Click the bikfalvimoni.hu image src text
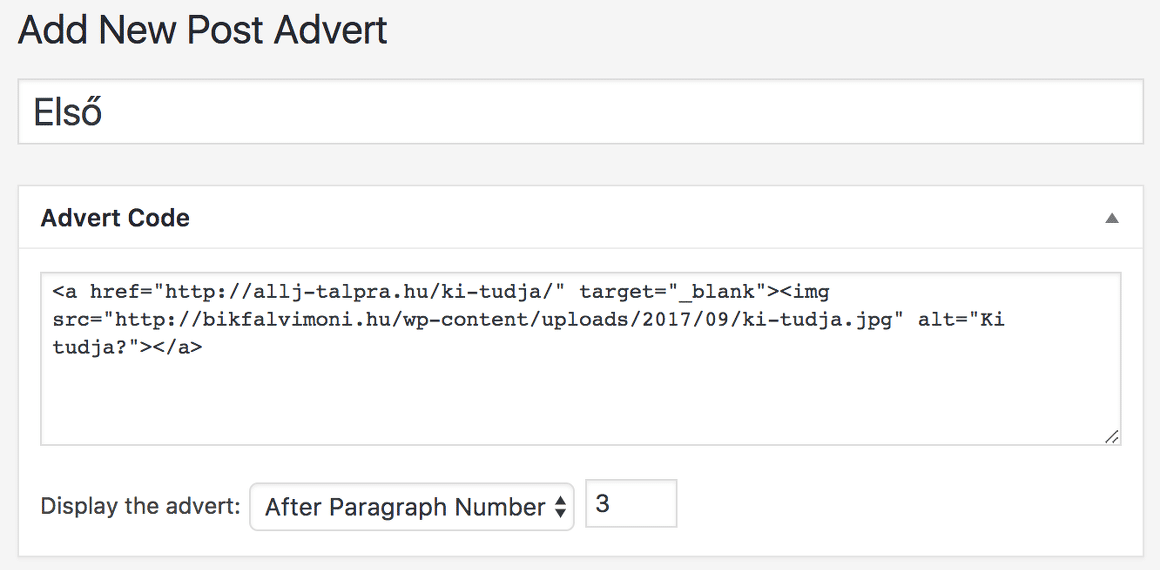This screenshot has height=570, width=1160. [504, 320]
